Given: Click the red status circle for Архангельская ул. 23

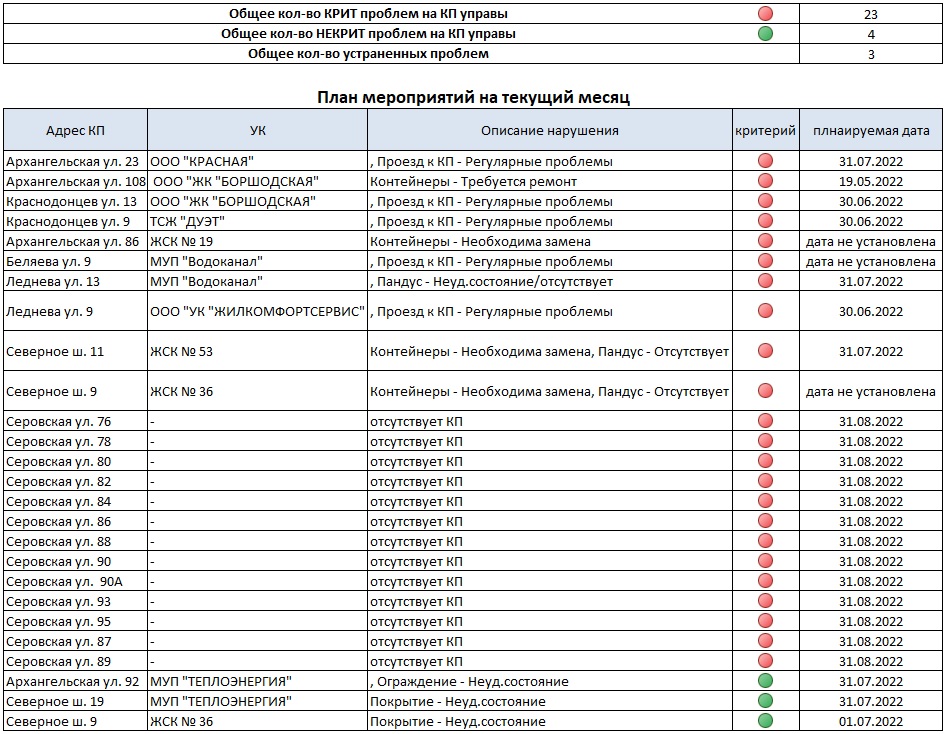Looking at the screenshot, I should point(765,161).
